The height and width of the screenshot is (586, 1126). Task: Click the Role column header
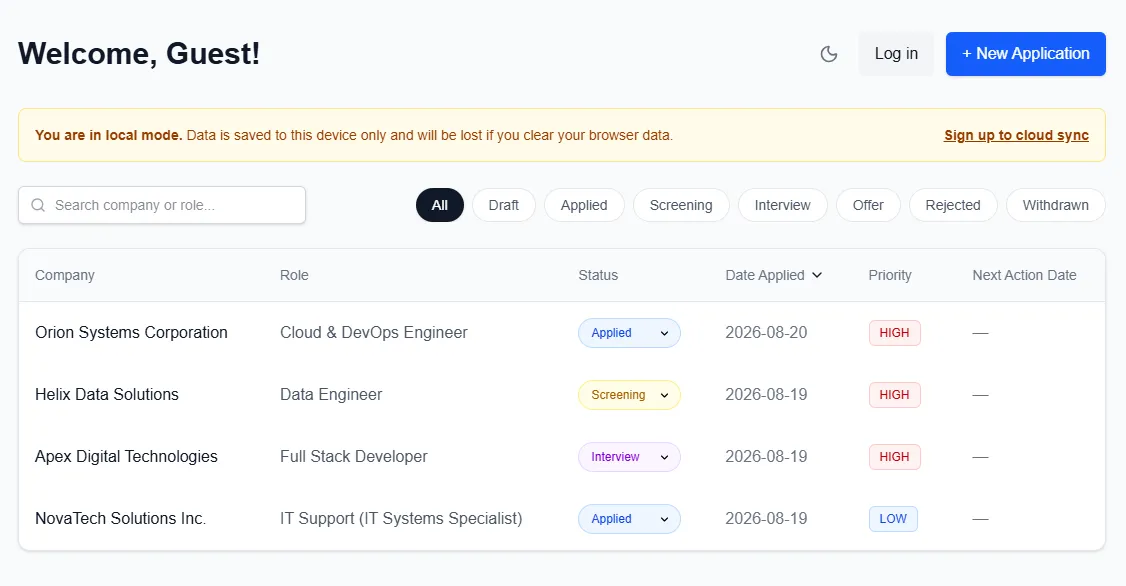click(294, 275)
